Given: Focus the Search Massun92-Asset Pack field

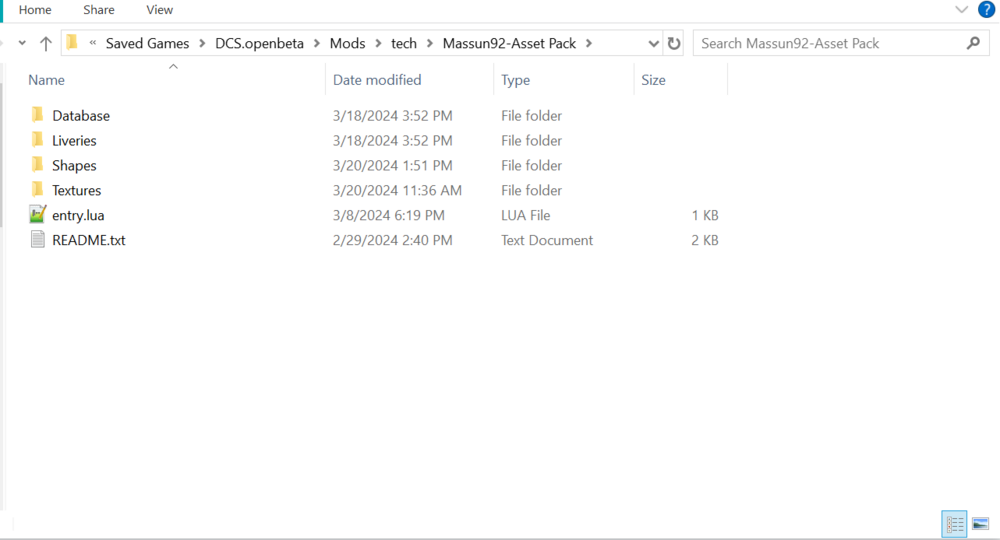Looking at the screenshot, I should point(830,44).
